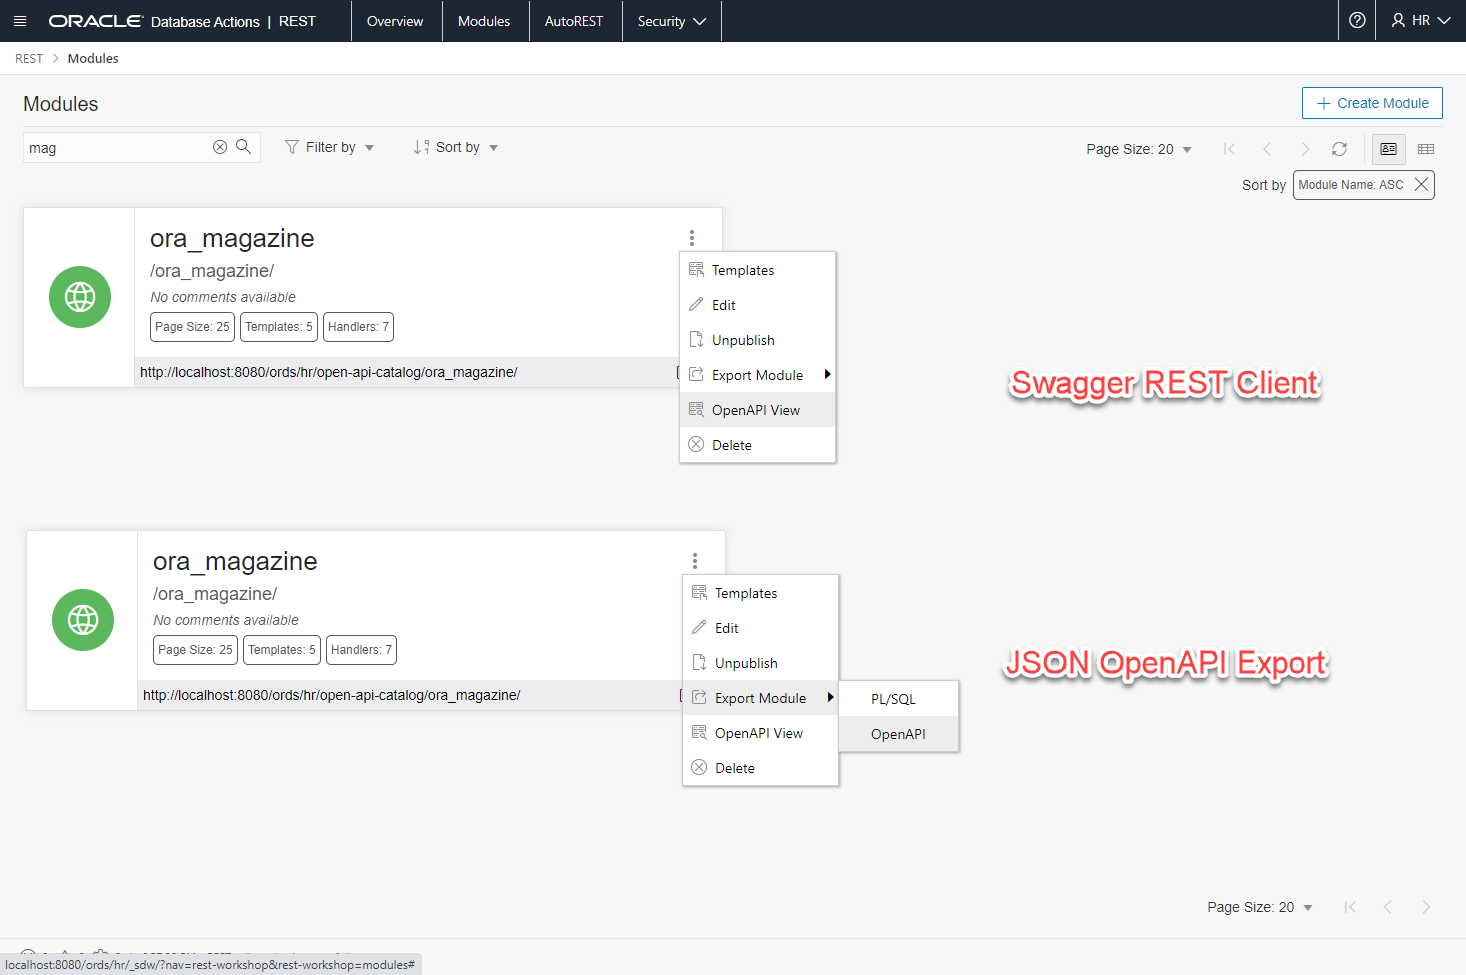Click the search magnifier icon
Screen dimensions: 1466x975
[243, 147]
